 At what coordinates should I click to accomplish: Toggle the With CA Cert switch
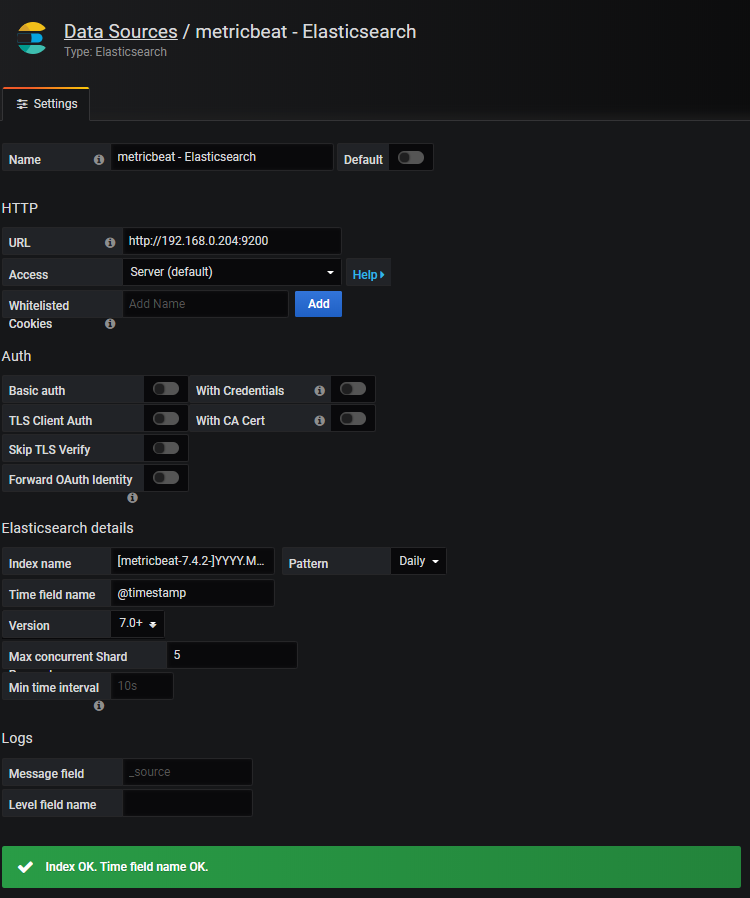[353, 419]
